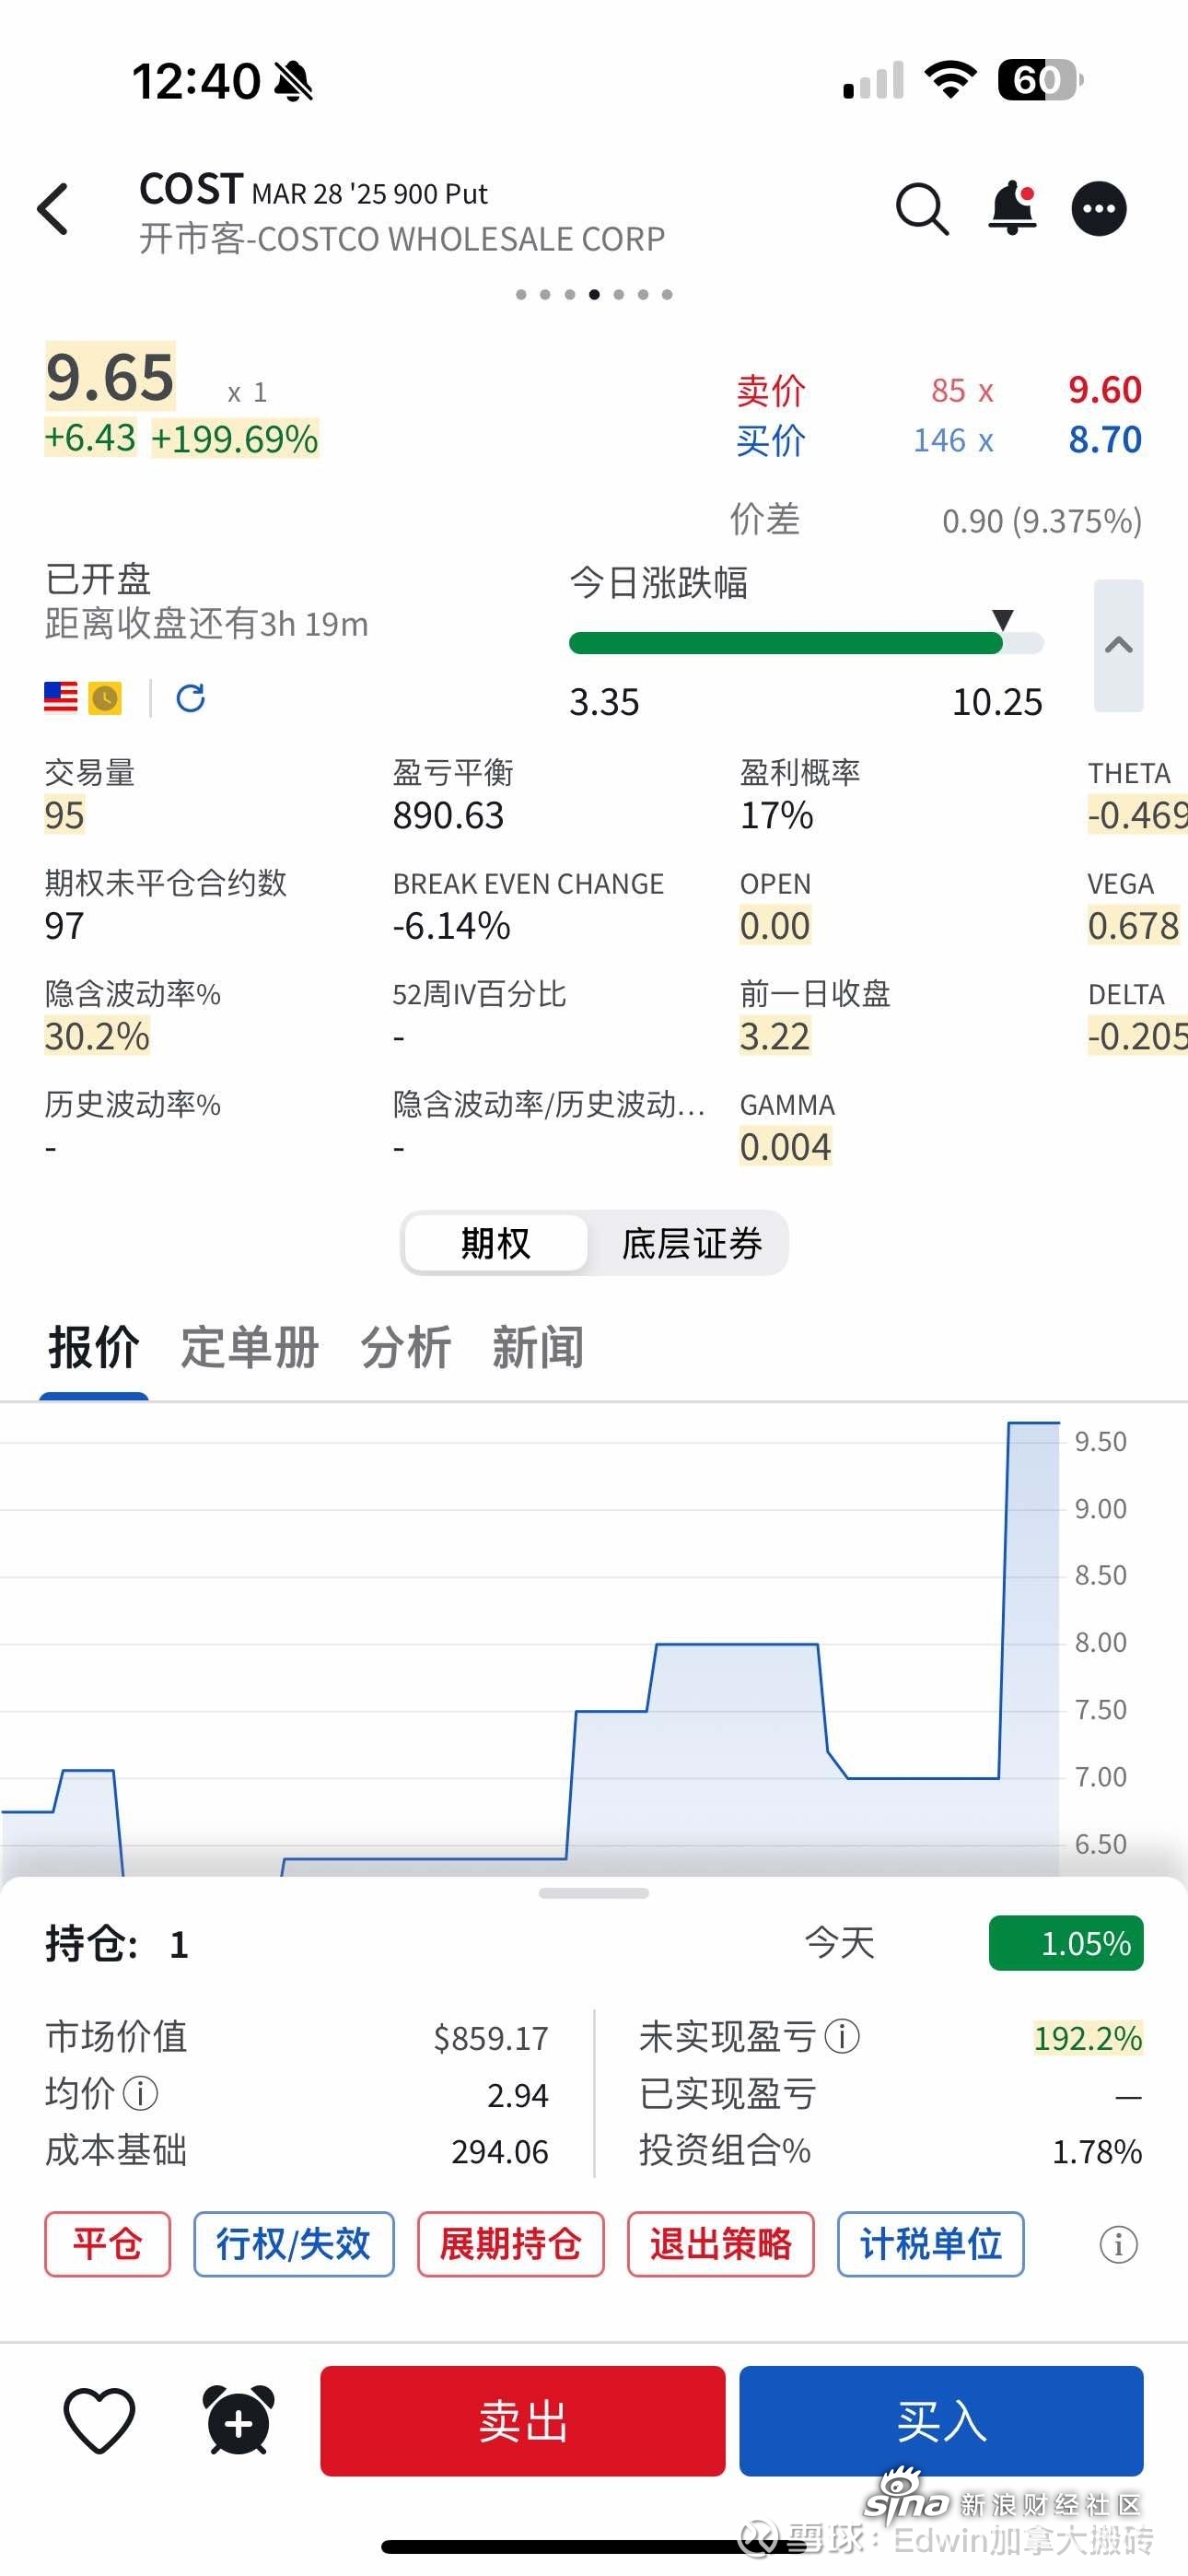The height and width of the screenshot is (2576, 1188).
Task: Tap the status bar Wi-Fi icon
Action: point(950,79)
